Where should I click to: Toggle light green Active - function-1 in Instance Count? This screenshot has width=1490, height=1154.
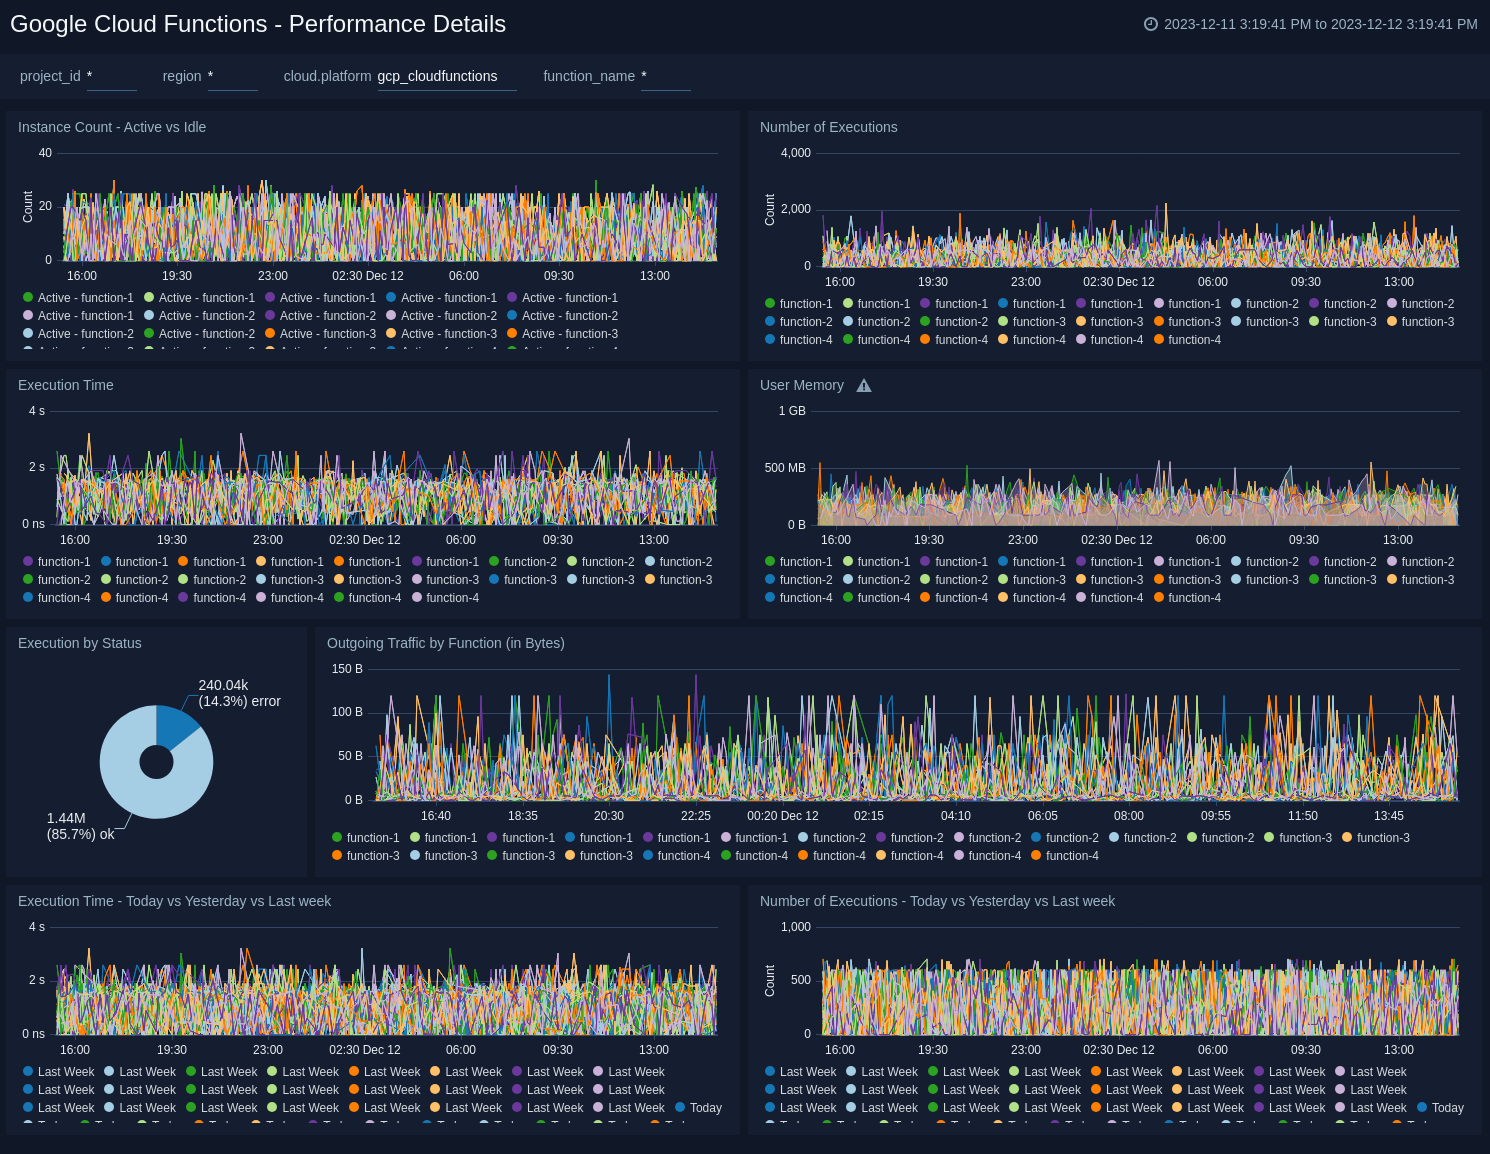point(200,298)
